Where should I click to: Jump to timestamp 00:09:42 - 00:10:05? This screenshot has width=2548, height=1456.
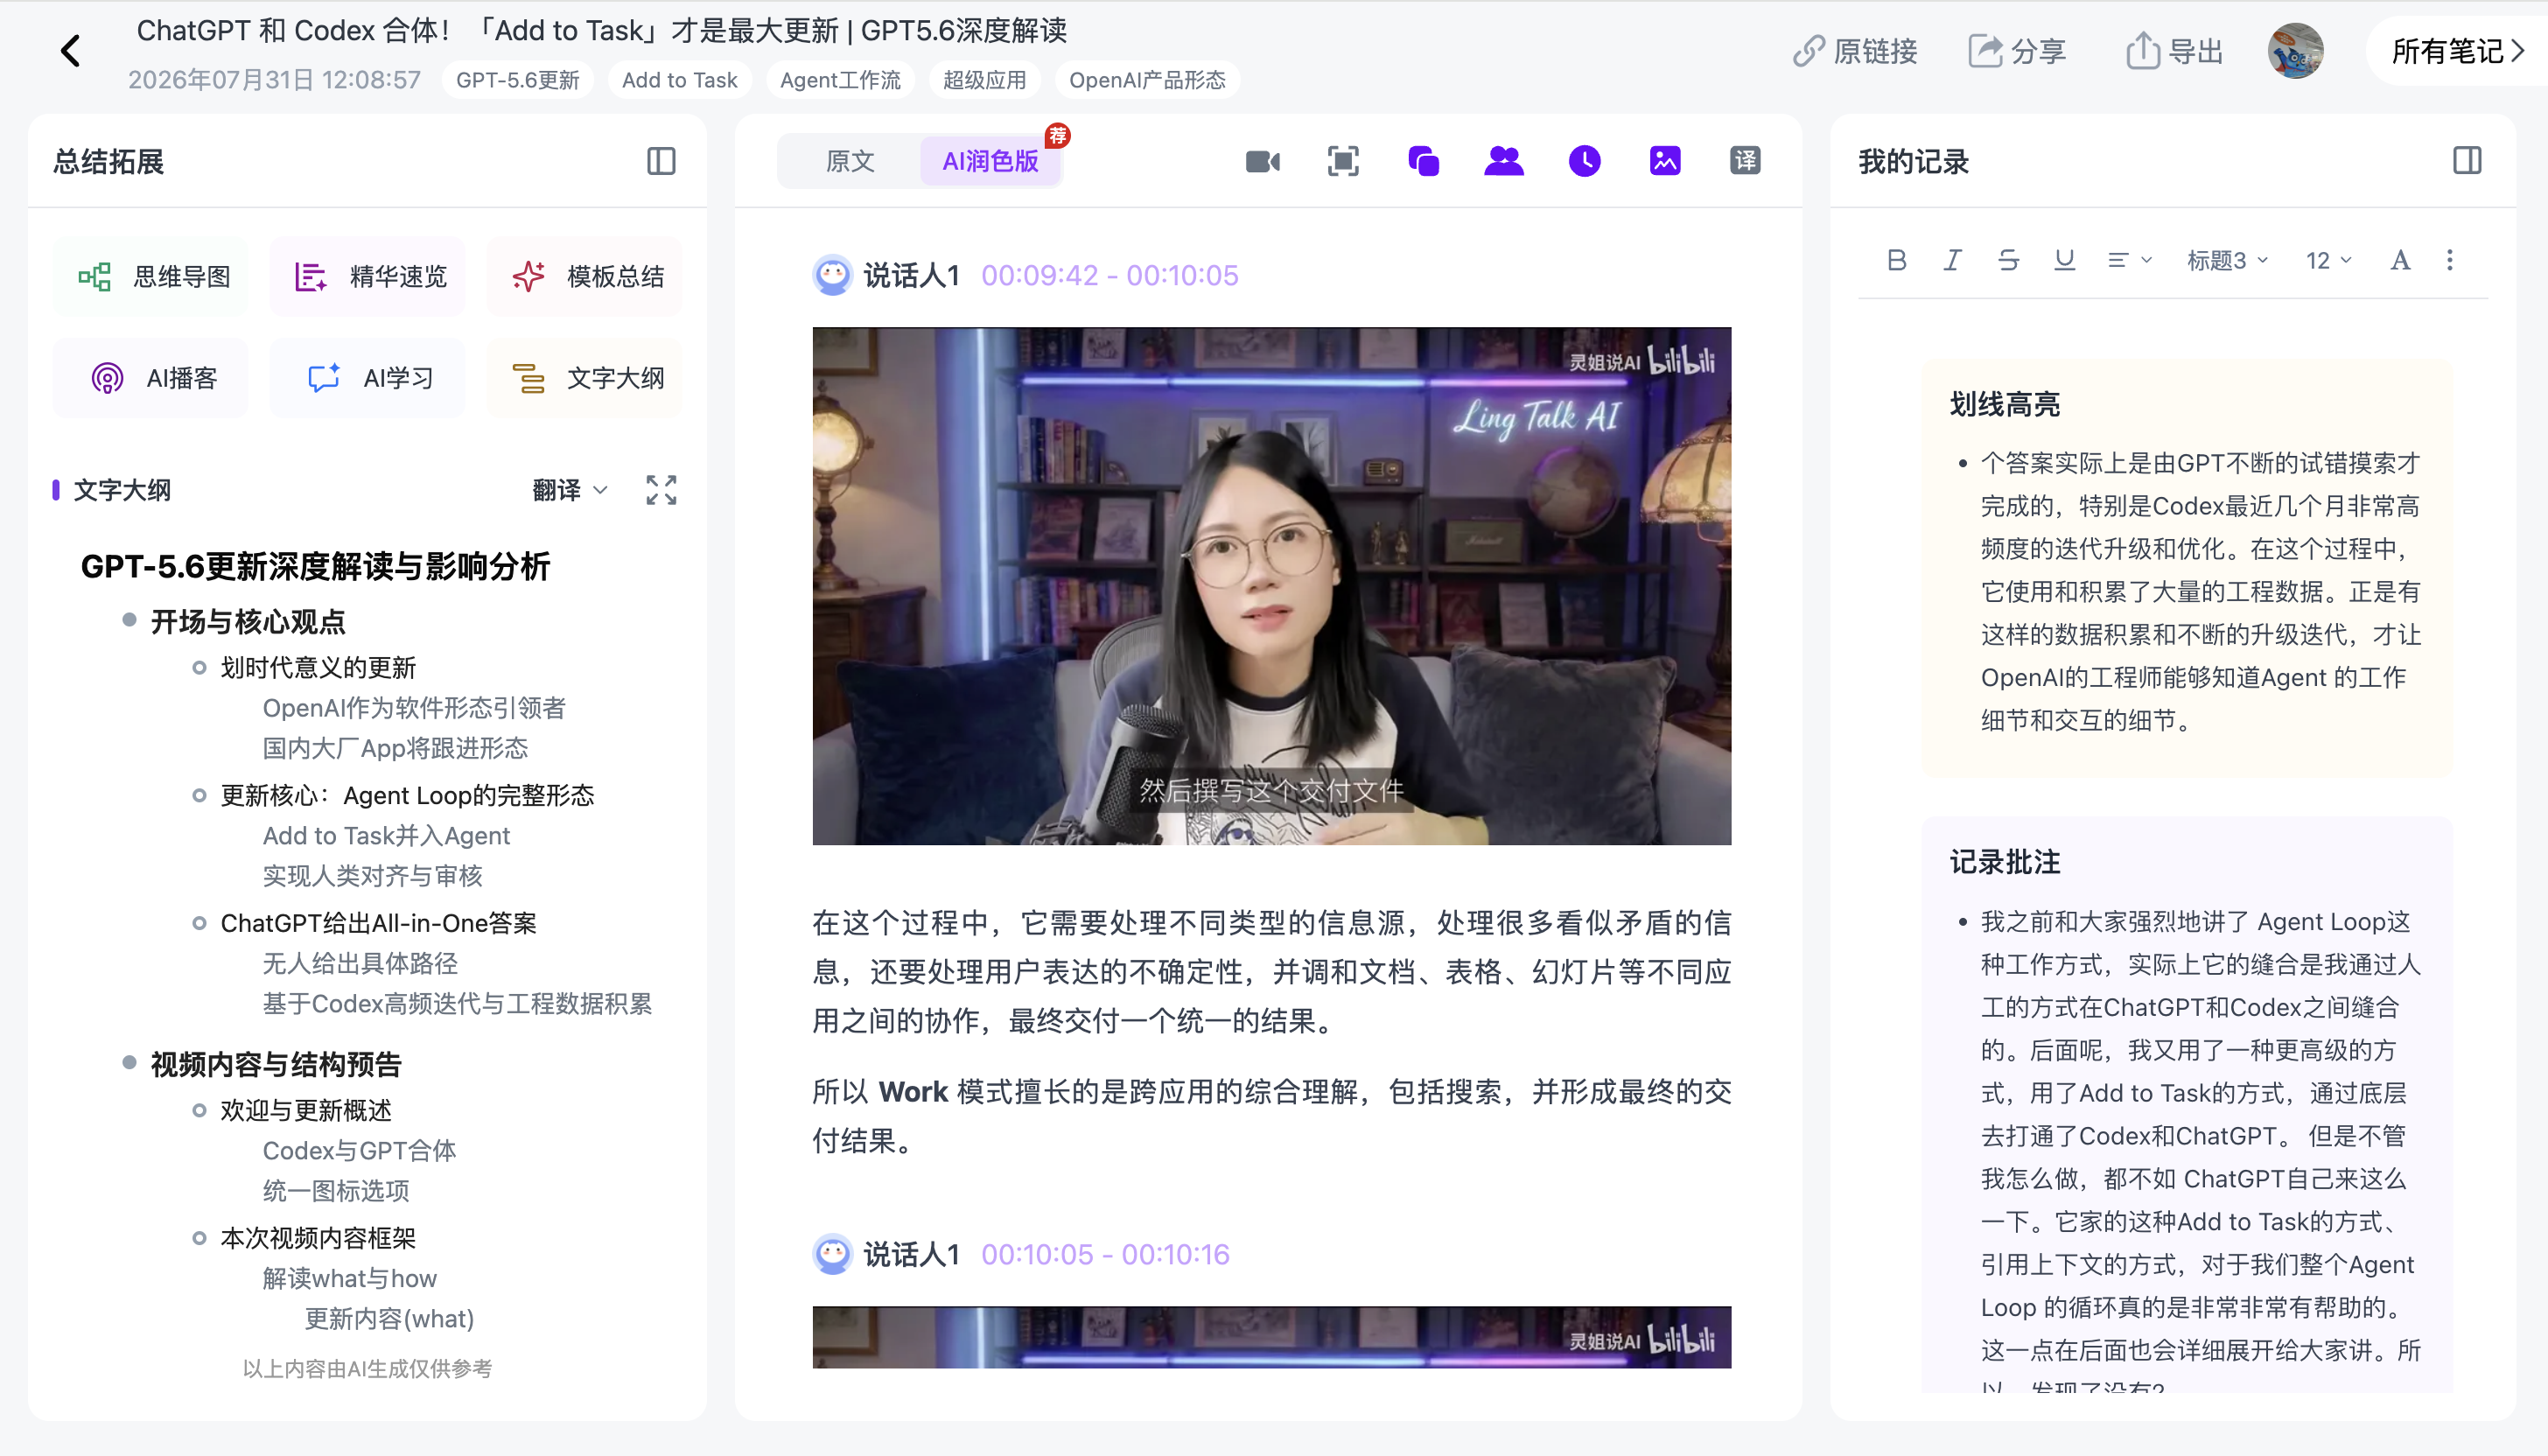(1109, 275)
